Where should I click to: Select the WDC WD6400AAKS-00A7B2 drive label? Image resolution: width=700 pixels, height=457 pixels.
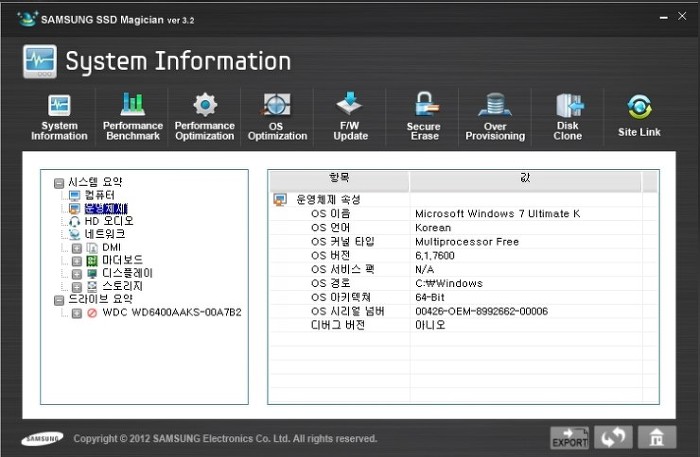point(172,312)
